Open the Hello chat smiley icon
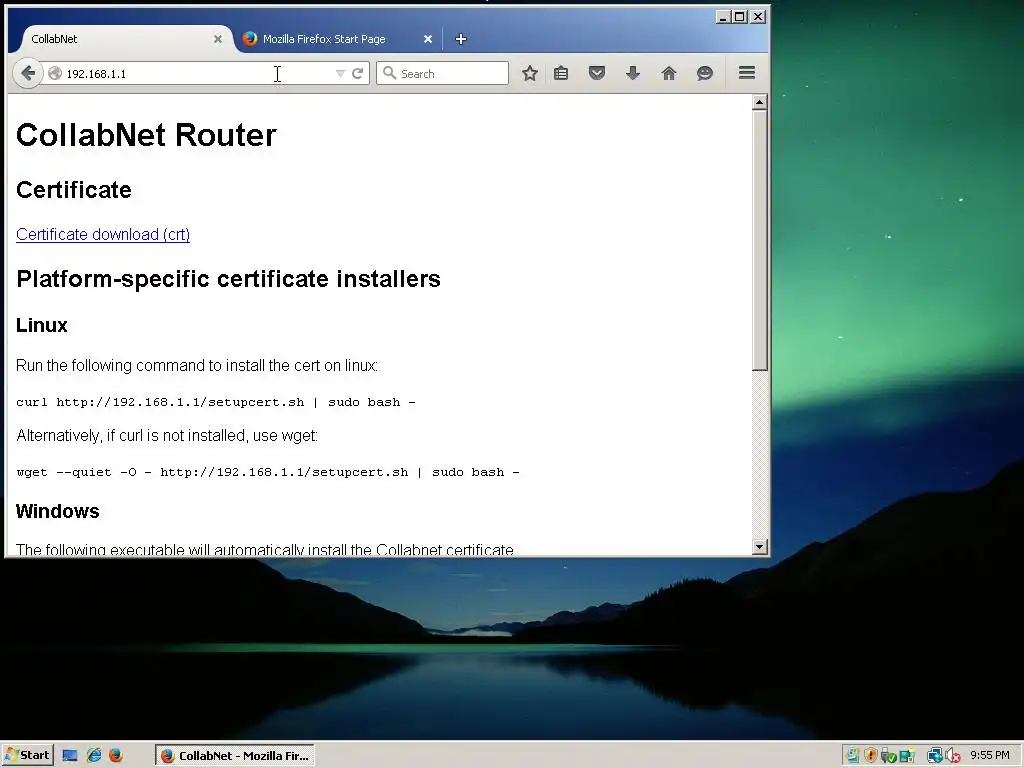The image size is (1024, 768). (x=705, y=73)
